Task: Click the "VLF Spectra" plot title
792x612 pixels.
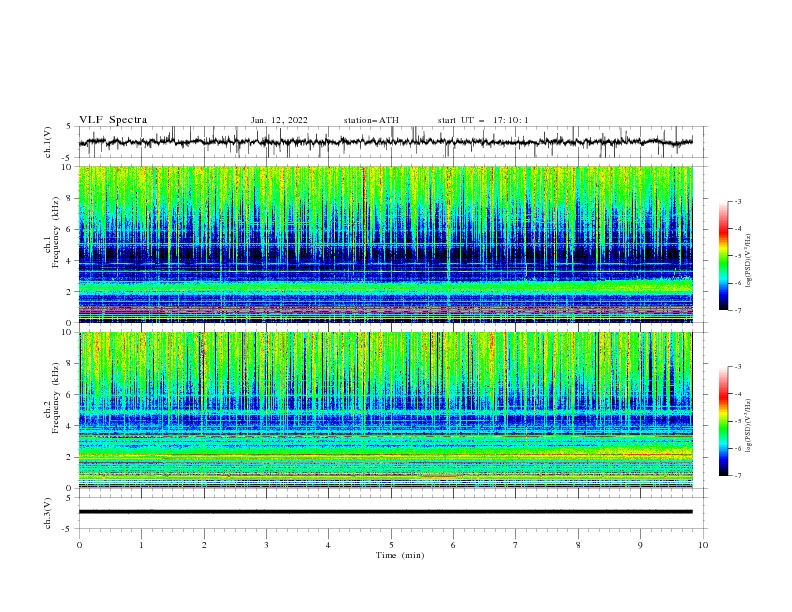Action: point(113,120)
